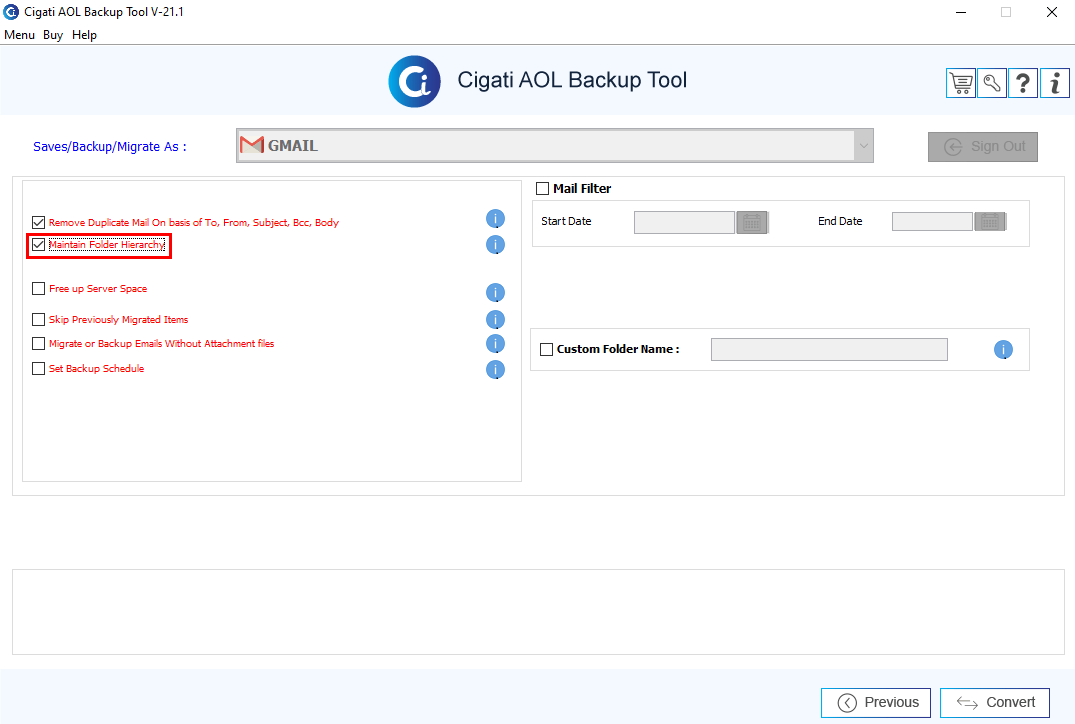Viewport: 1075px width, 724px height.
Task: Close the Cigati AOL Backup Tool window
Action: [x=1052, y=12]
